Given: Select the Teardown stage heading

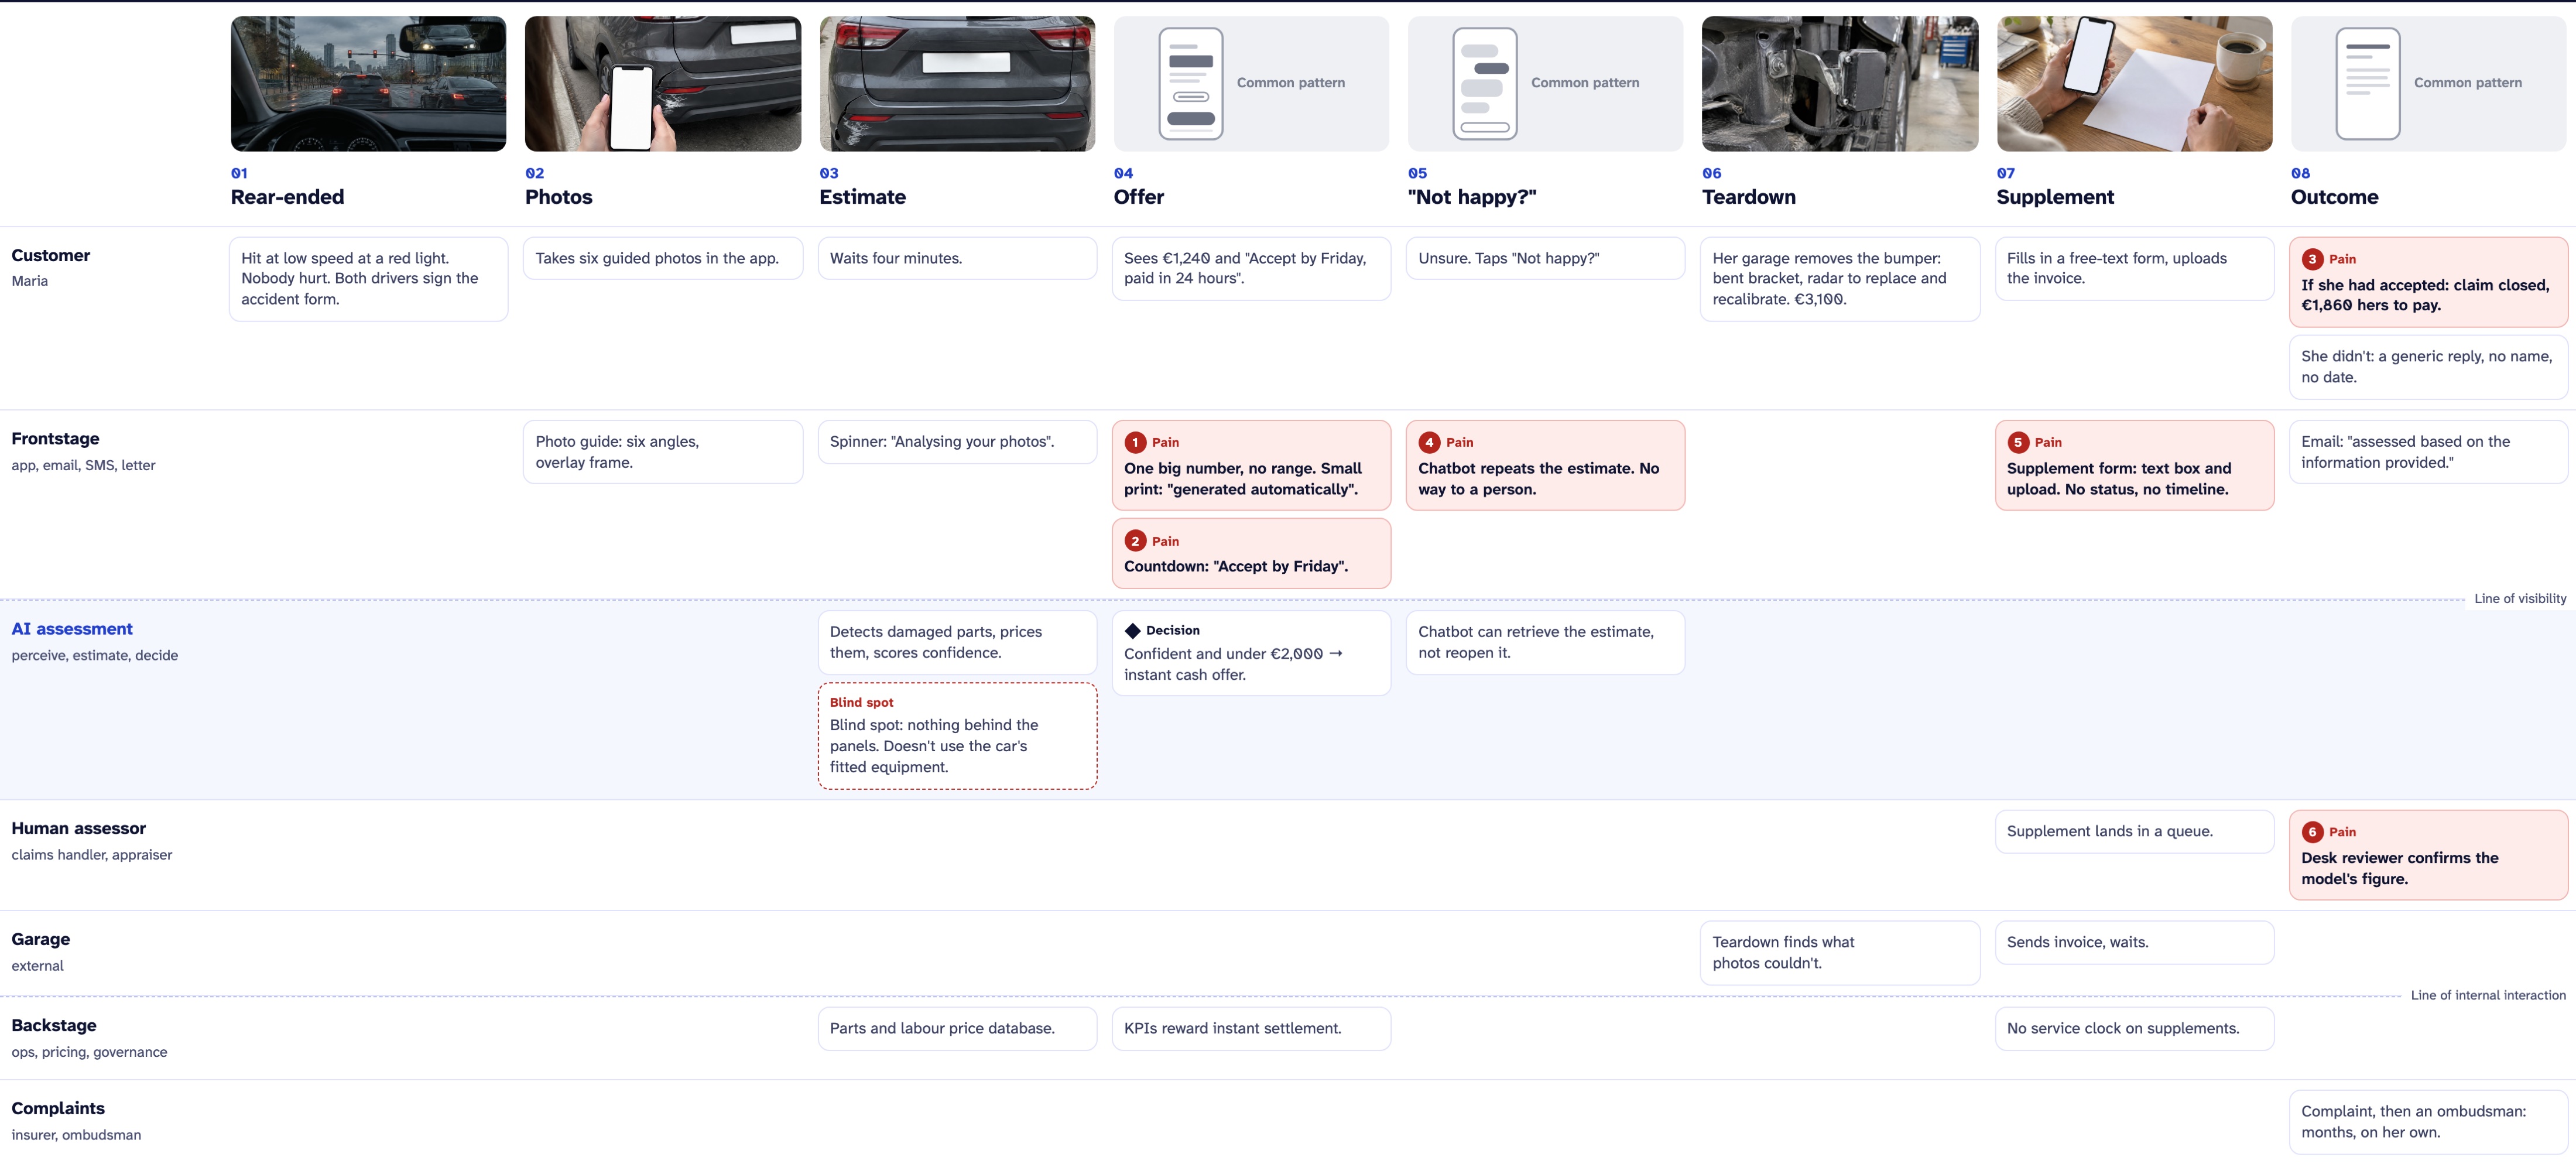Looking at the screenshot, I should tap(1749, 197).
